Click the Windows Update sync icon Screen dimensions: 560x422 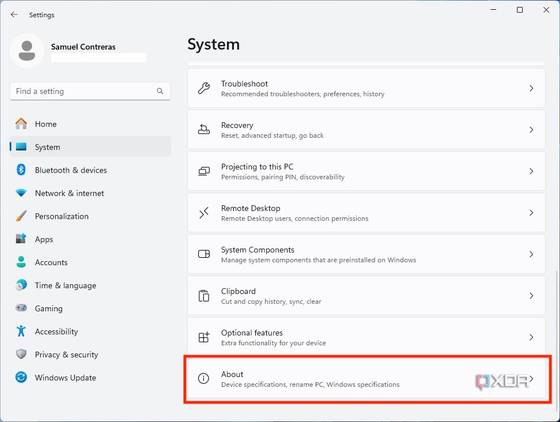coord(21,377)
